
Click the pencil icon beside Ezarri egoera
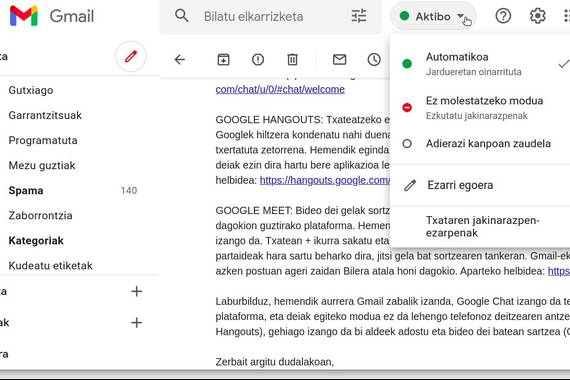[410, 185]
